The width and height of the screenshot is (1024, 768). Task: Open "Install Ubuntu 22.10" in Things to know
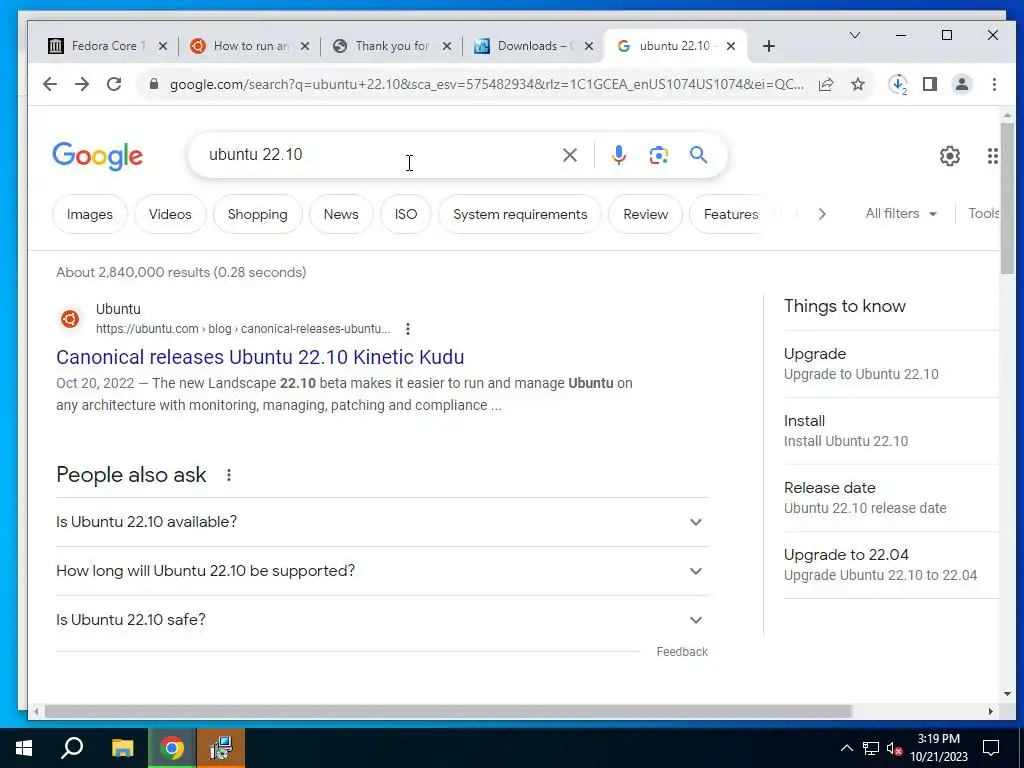point(891,431)
